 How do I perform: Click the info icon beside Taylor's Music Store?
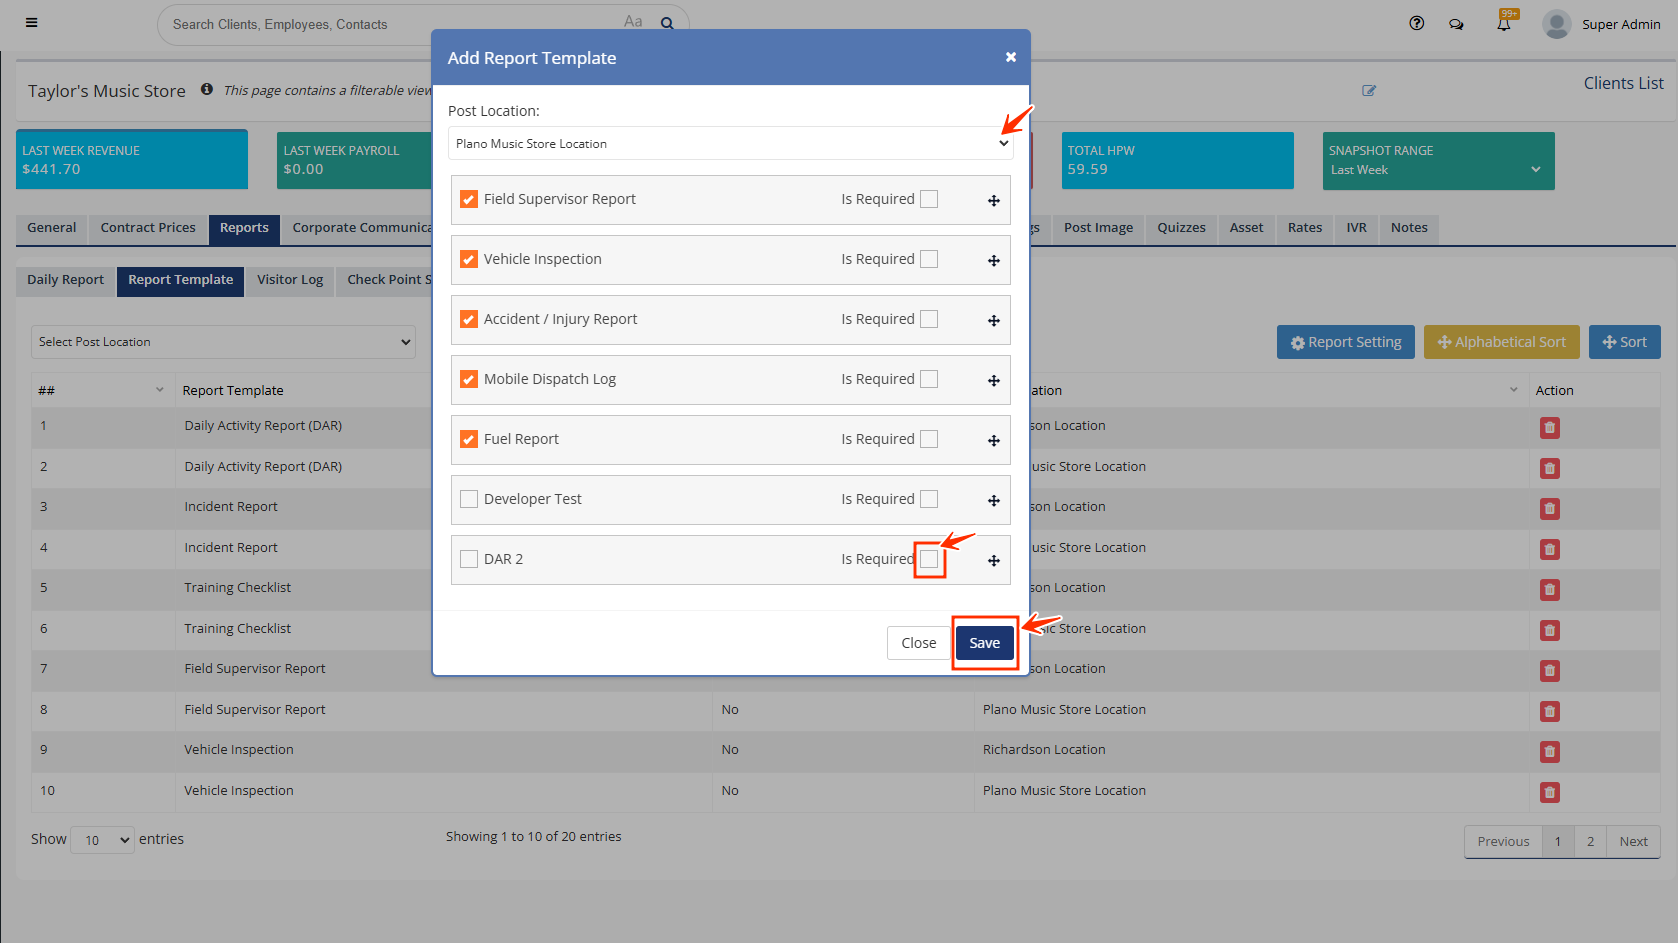click(x=207, y=89)
